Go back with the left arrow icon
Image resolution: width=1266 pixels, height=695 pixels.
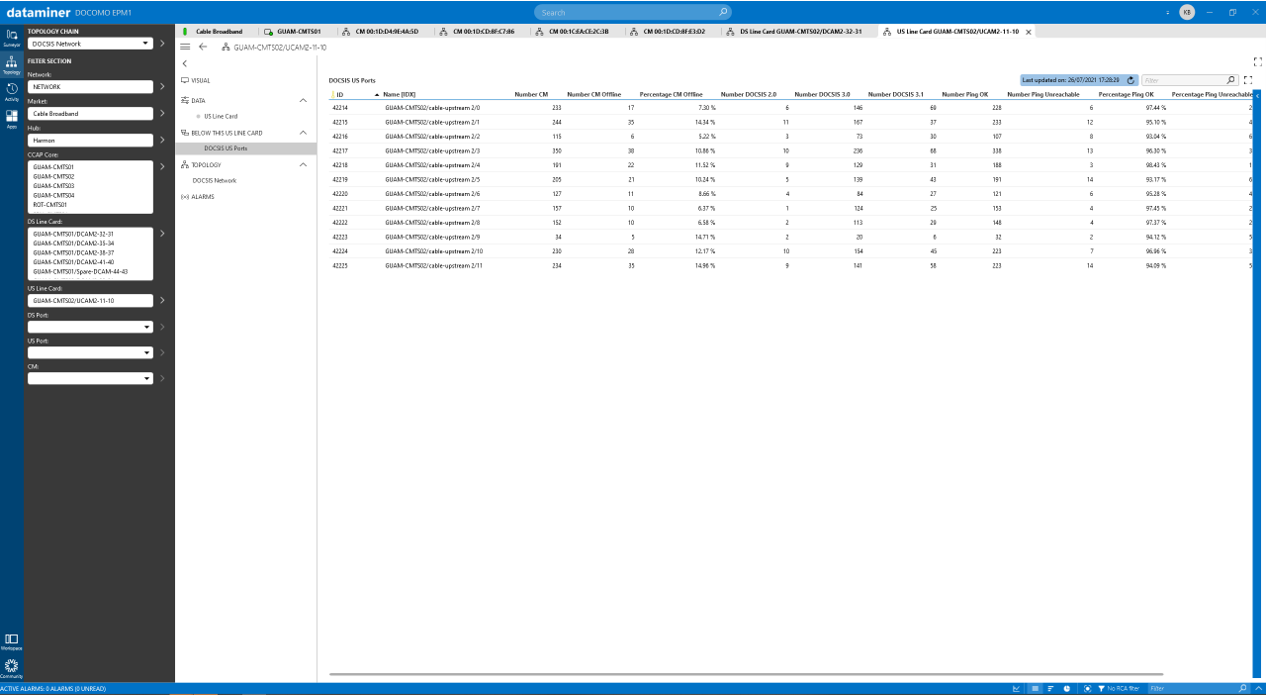203,47
